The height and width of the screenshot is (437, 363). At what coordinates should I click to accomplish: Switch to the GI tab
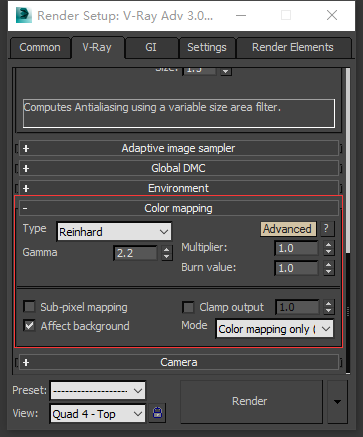click(x=151, y=47)
